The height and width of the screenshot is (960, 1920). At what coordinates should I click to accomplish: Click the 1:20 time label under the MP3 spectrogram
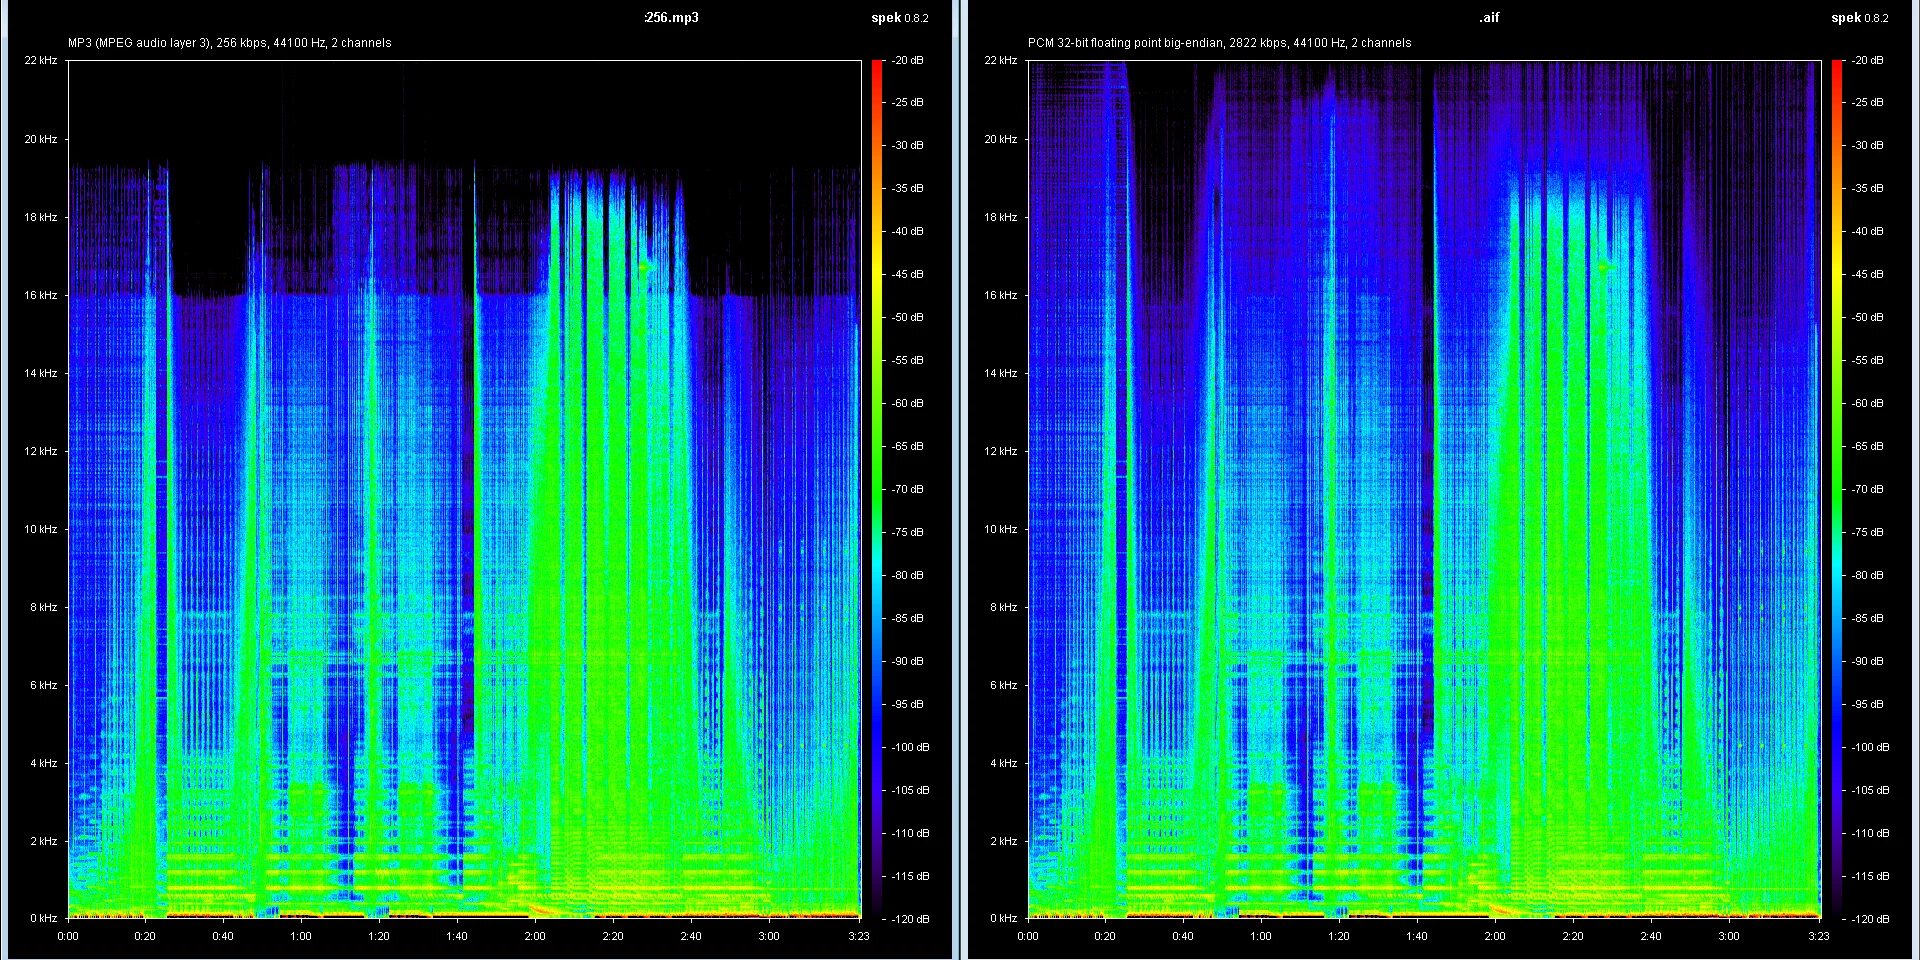pos(379,936)
